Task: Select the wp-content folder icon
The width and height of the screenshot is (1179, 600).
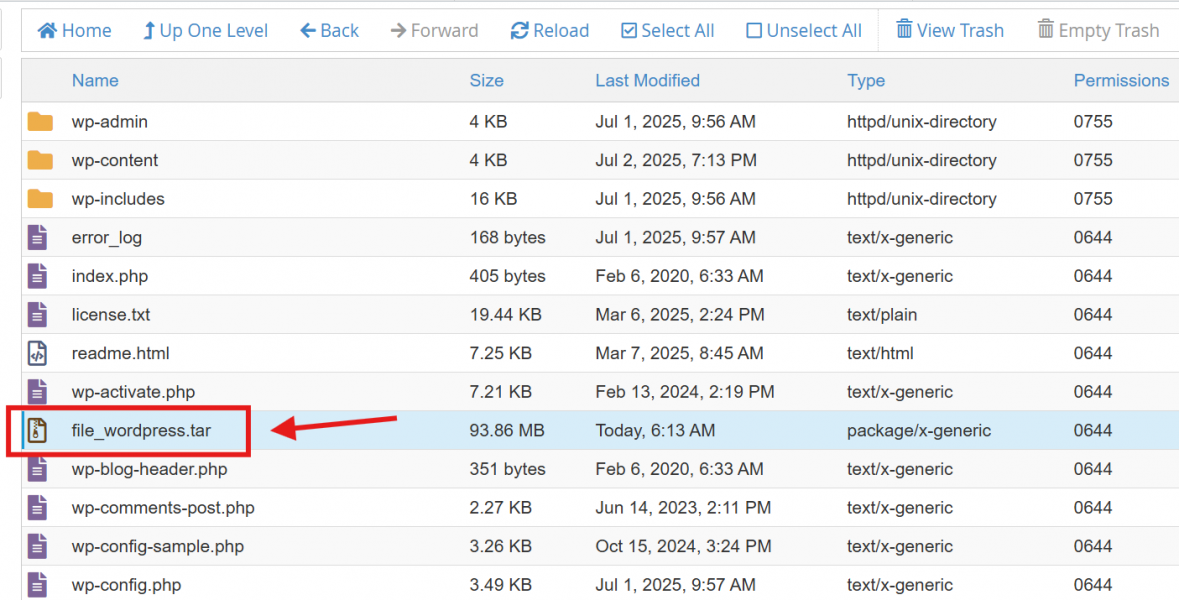Action: tap(40, 160)
